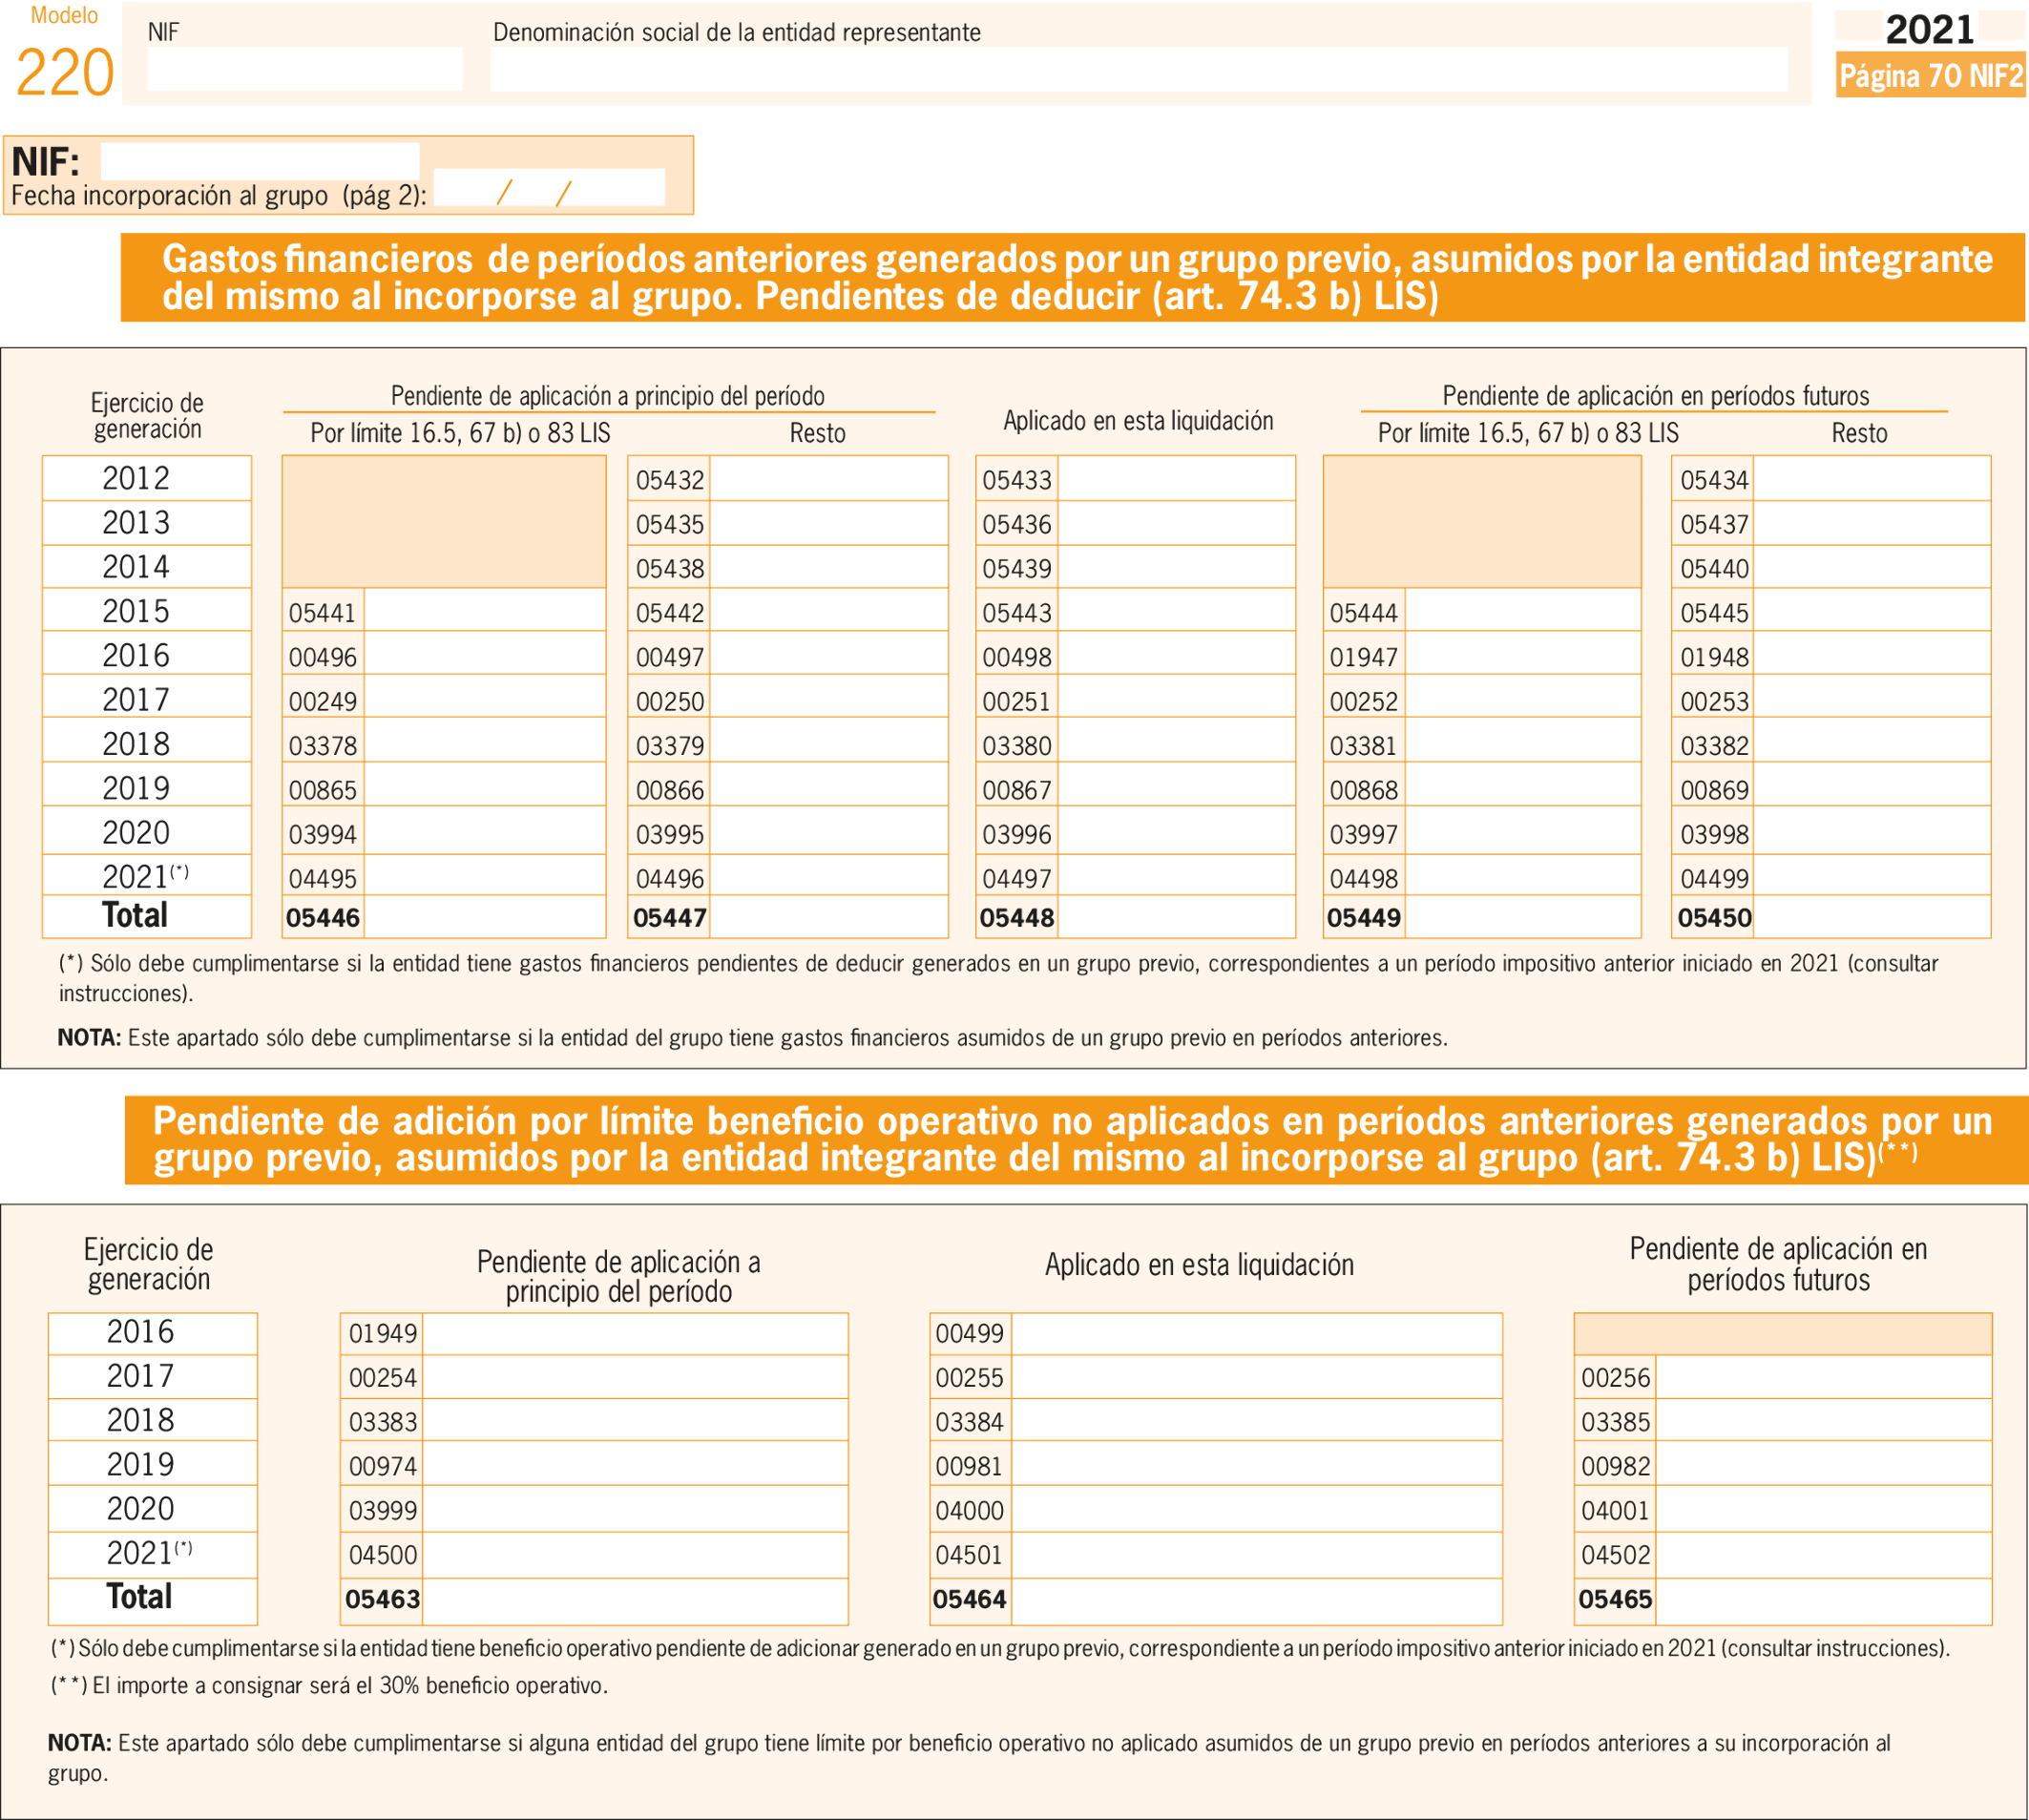Click input field for box 00498
The image size is (2029, 1820).
click(x=1176, y=654)
